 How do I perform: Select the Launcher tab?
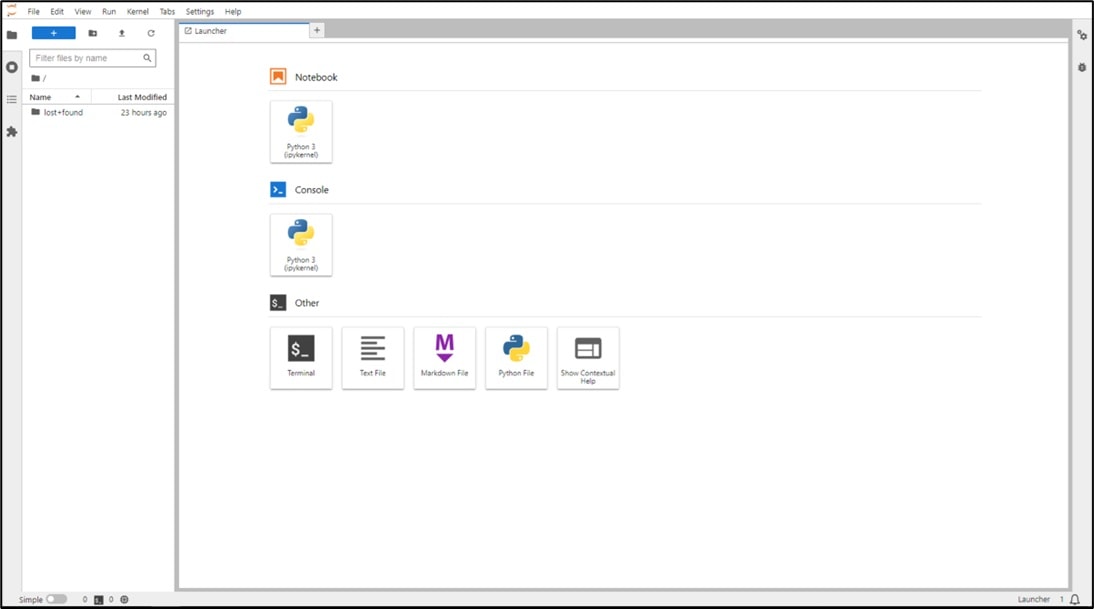pyautogui.click(x=243, y=31)
